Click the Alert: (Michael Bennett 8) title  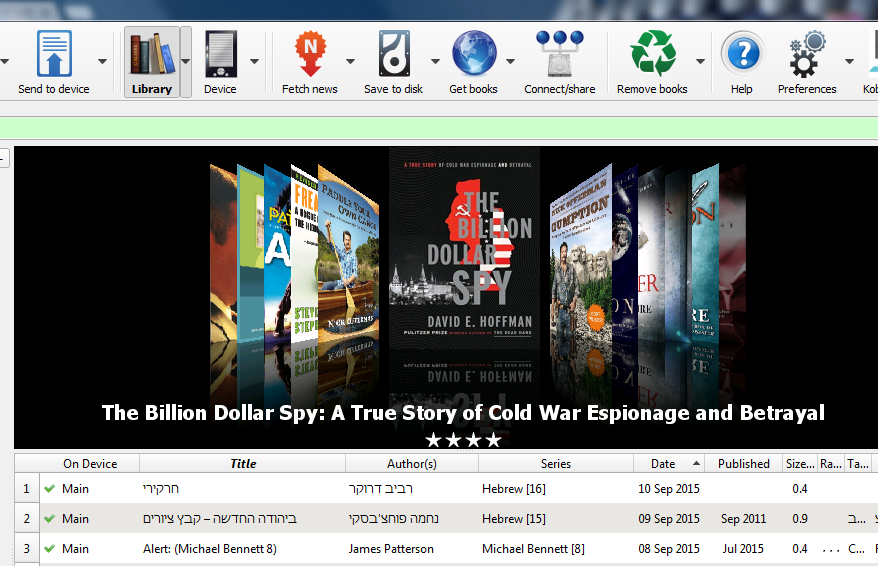(x=209, y=549)
